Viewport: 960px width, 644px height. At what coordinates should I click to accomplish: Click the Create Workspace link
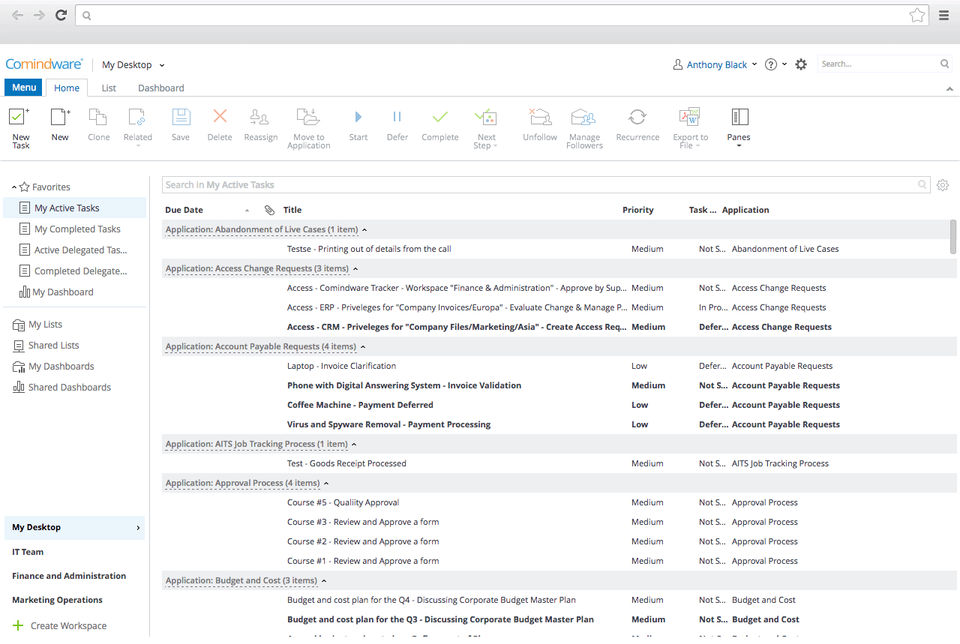coord(68,626)
